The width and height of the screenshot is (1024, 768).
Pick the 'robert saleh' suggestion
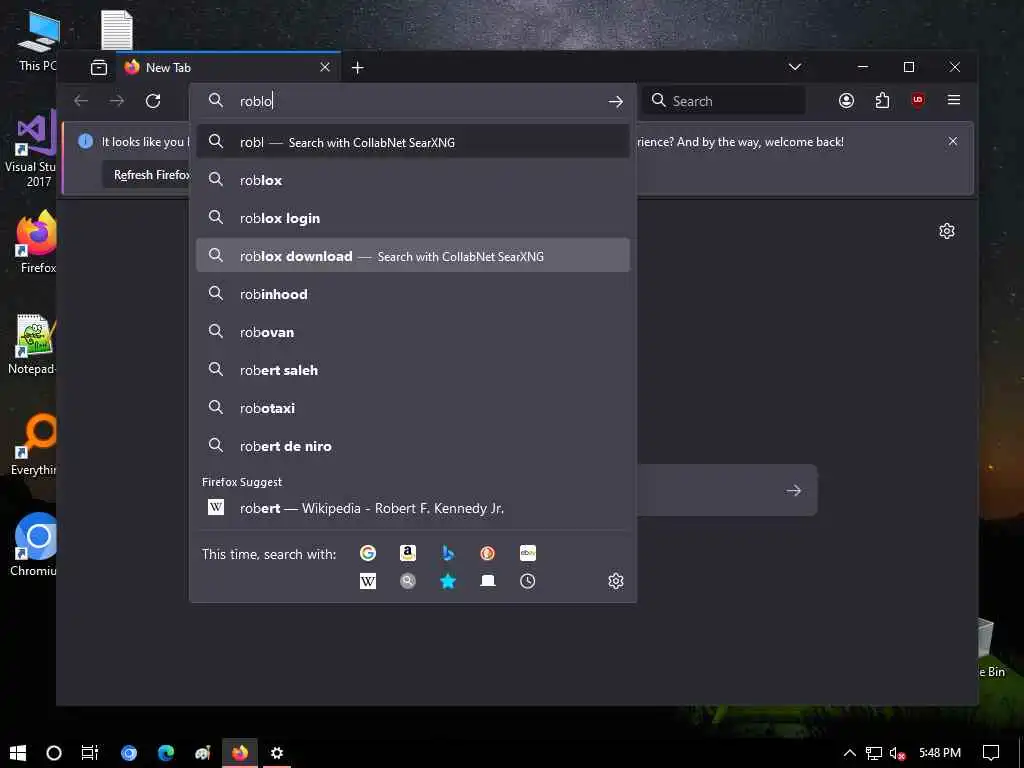413,370
